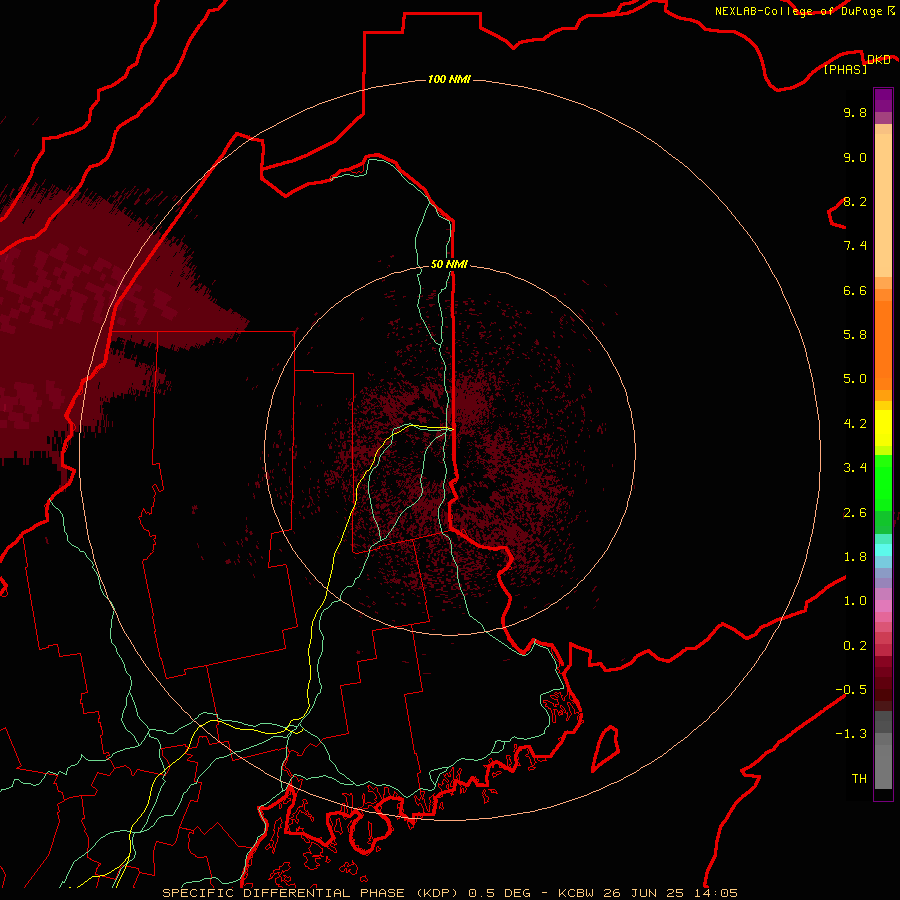
Task: Click the 100 NMI range ring label
Action: pos(449,79)
